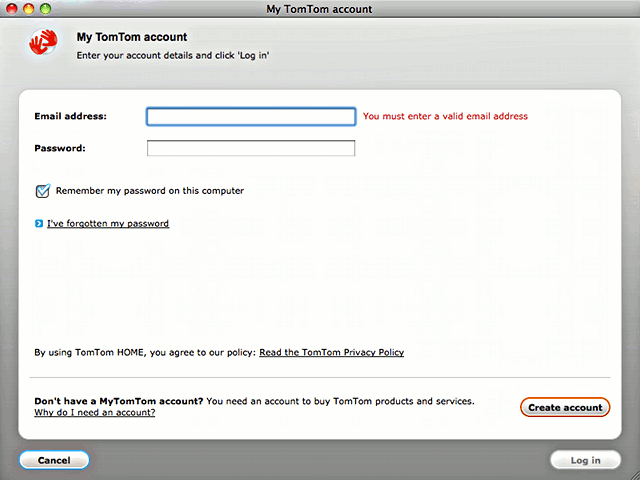The width and height of the screenshot is (640, 480).
Task: Click the My TomTom account window title bar
Action: coord(319,9)
